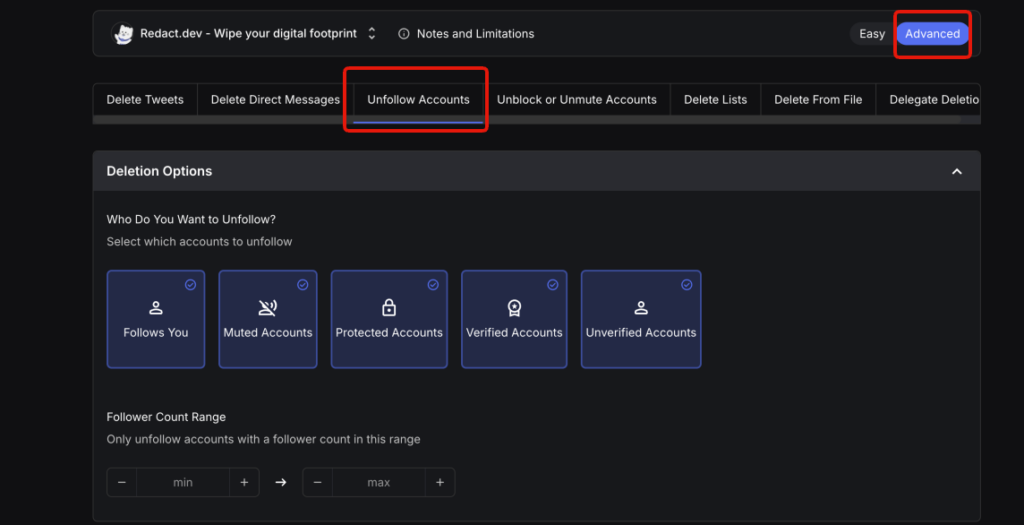Click the Follows You person icon
The height and width of the screenshot is (525, 1024).
tap(155, 308)
